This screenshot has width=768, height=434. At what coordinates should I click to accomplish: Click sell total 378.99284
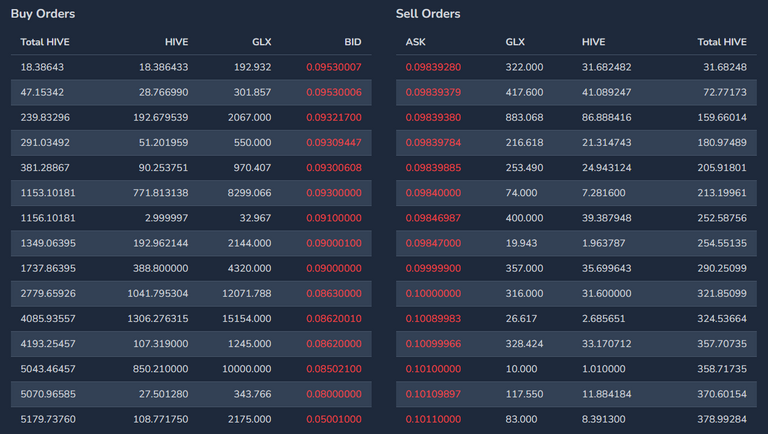point(722,419)
